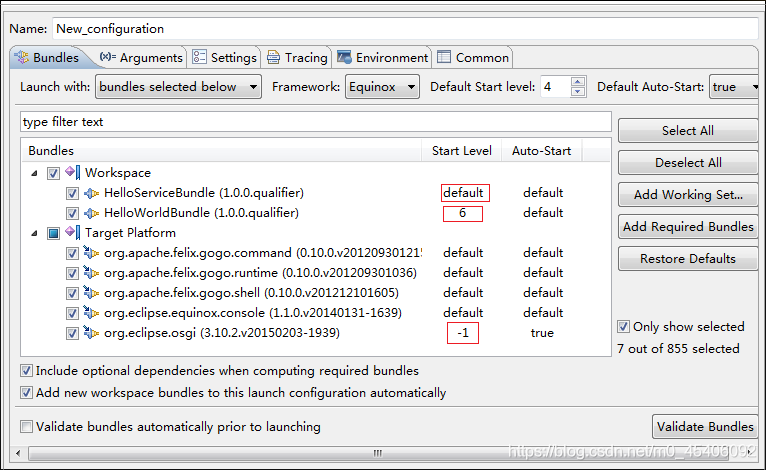Click the Default Start level value field
The width and height of the screenshot is (766, 470).
[555, 86]
